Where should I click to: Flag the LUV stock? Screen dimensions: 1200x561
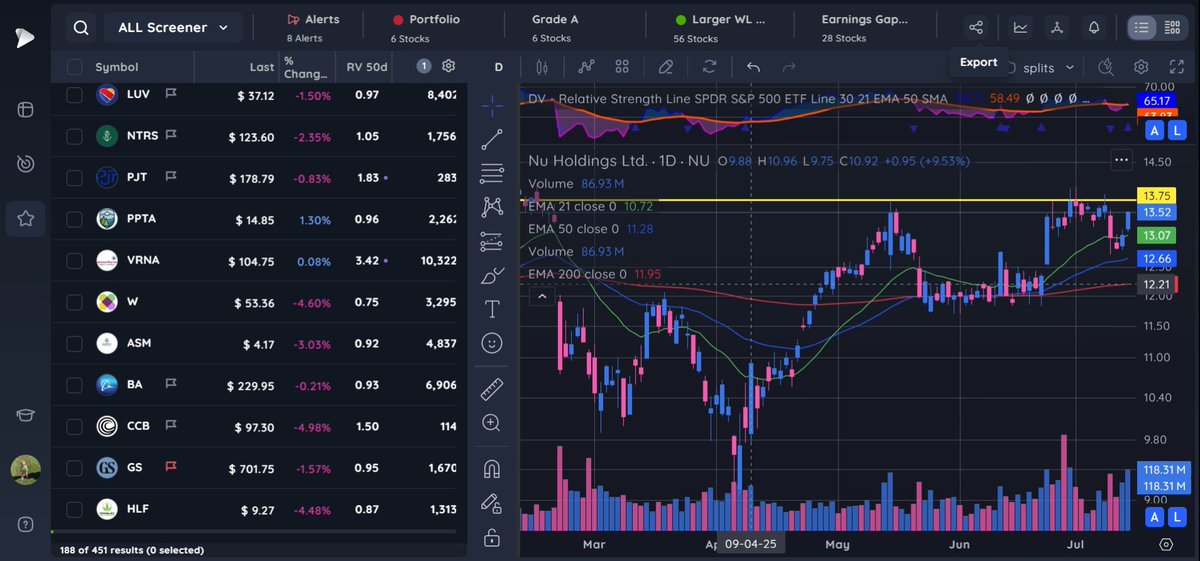171,94
